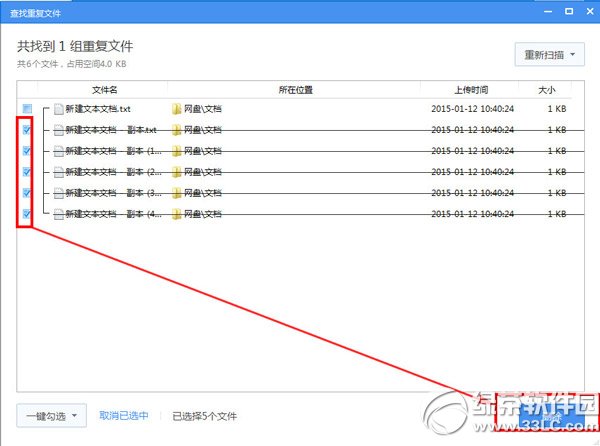Viewport: 600px width, 446px height.
Task: Click file icon of 副本 (4... row
Action: 59,214
